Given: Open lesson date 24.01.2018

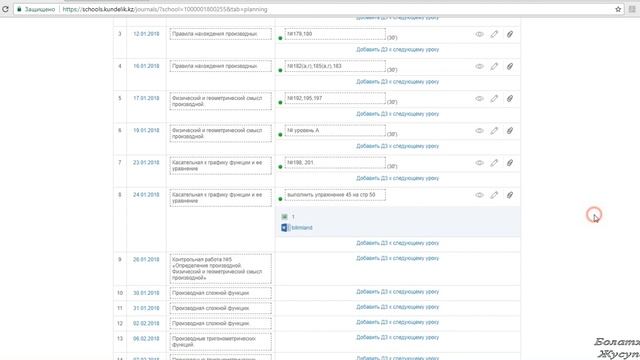Looking at the screenshot, I should coord(146,195).
